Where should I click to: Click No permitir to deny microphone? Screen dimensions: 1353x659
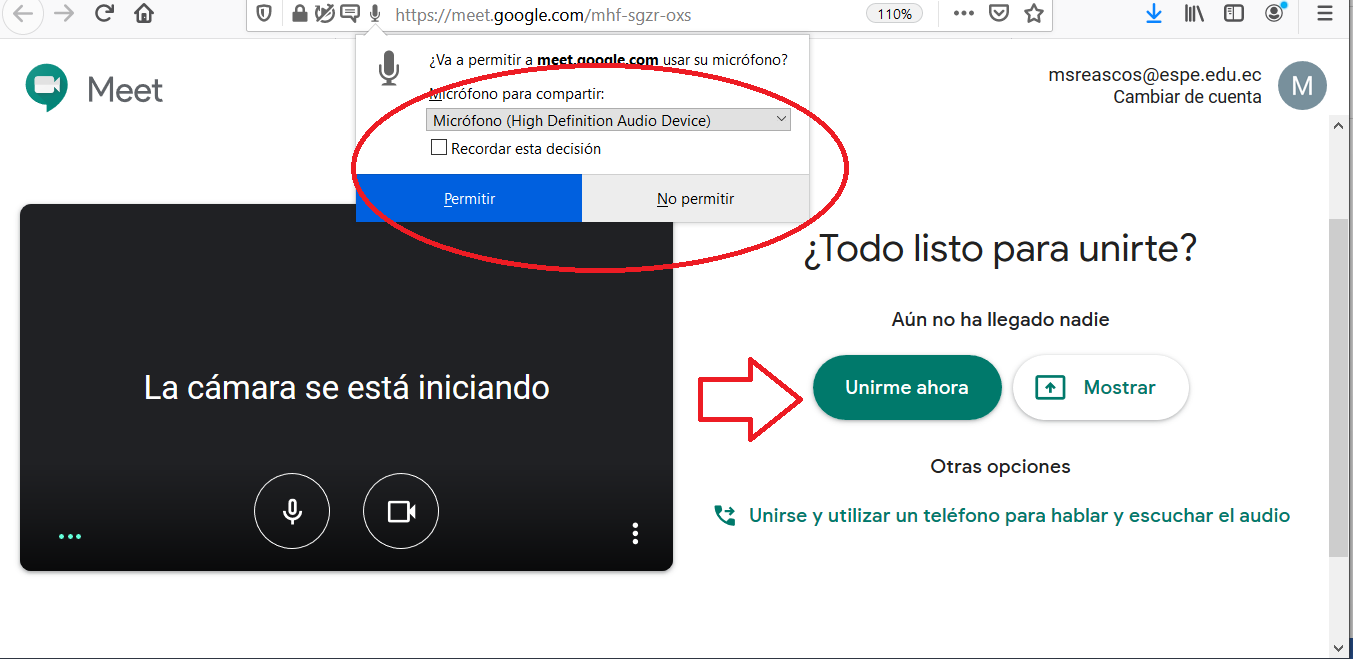[x=695, y=199]
